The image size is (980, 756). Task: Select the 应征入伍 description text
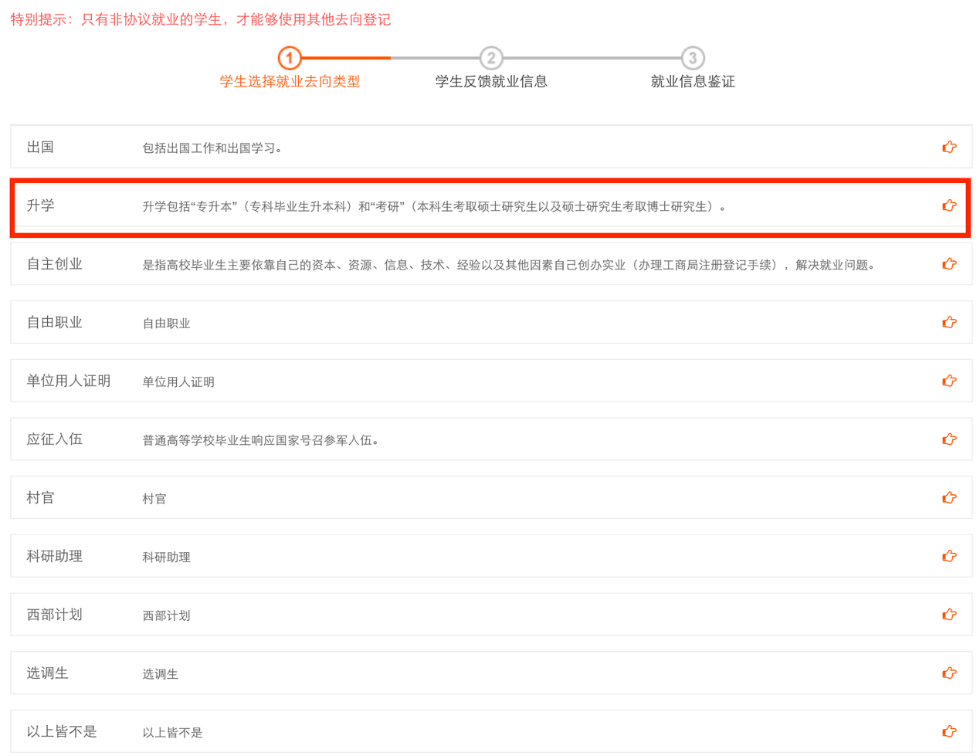pyautogui.click(x=260, y=440)
